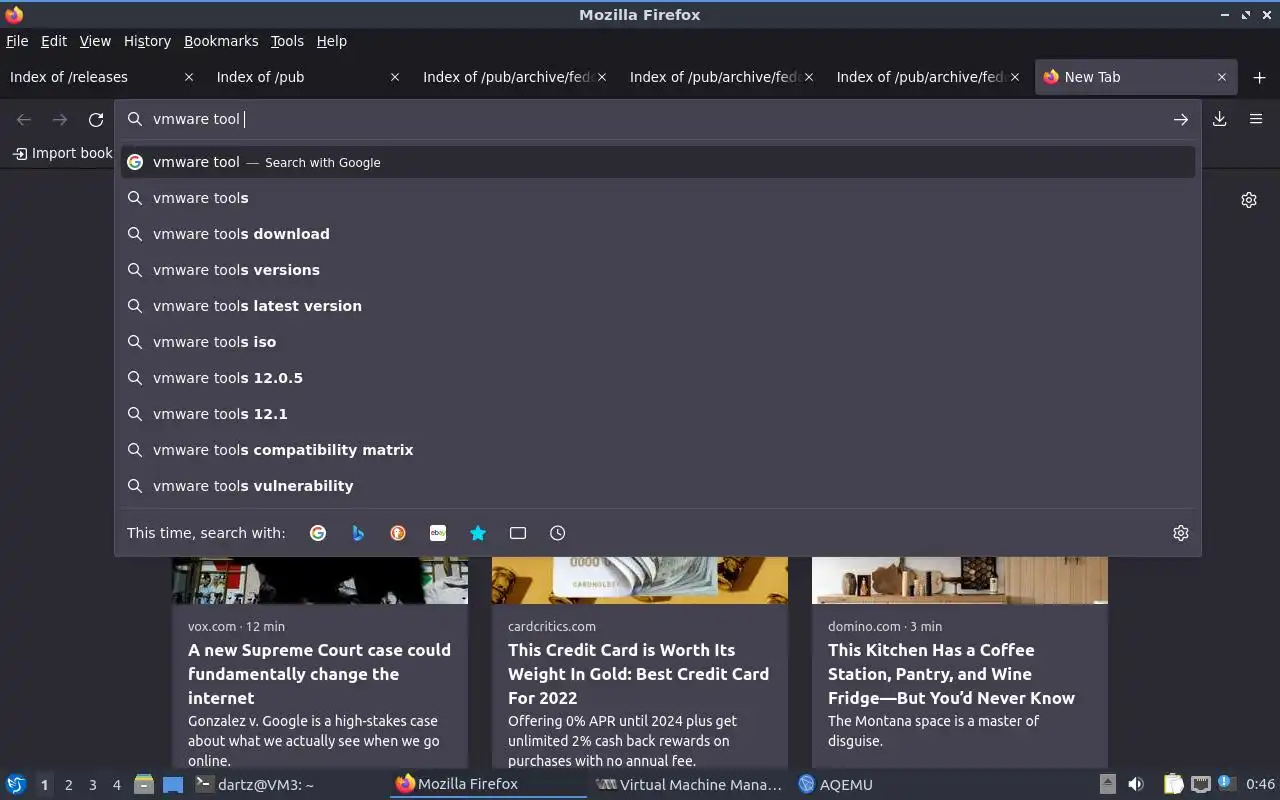The height and width of the screenshot is (800, 1280).
Task: Switch to AQEMU window in taskbar
Action: point(836,785)
